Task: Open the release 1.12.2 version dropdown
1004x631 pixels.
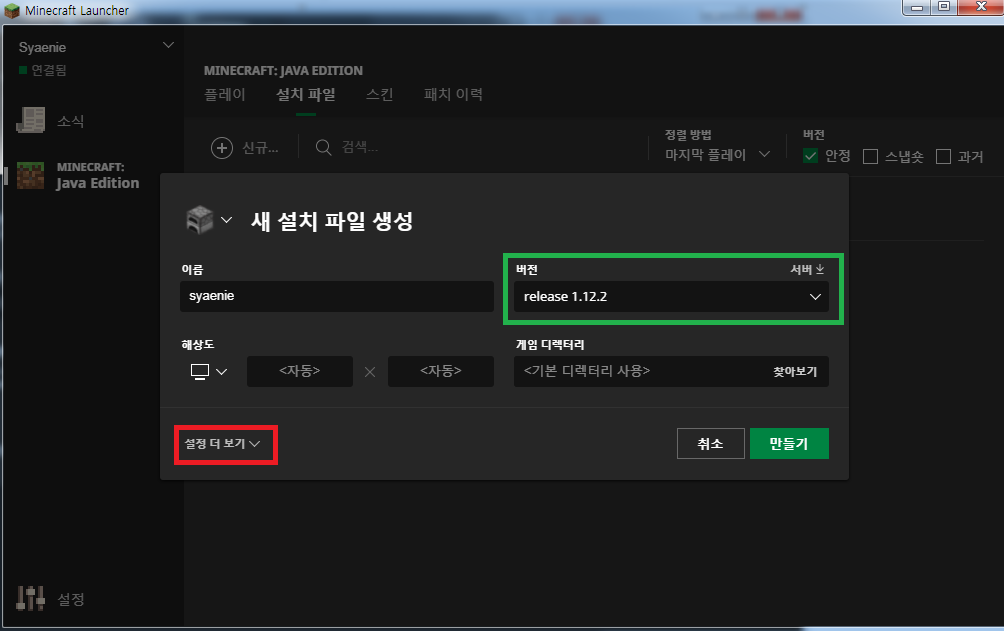Action: [671, 297]
